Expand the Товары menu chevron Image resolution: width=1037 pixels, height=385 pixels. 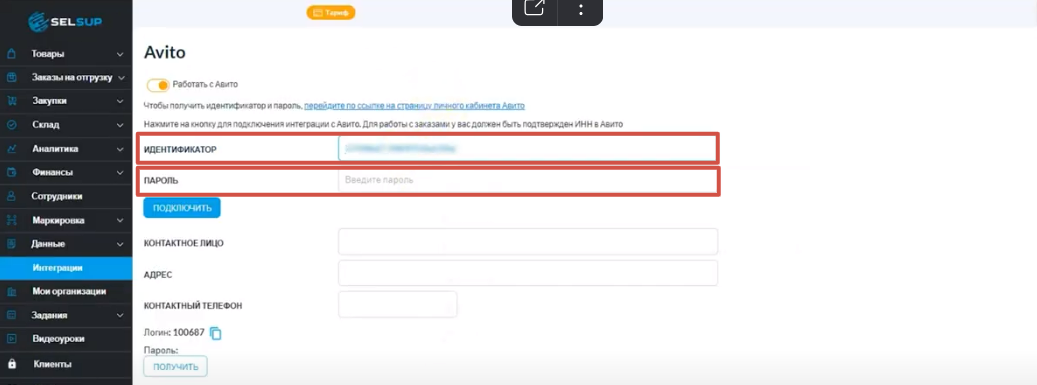pos(120,54)
